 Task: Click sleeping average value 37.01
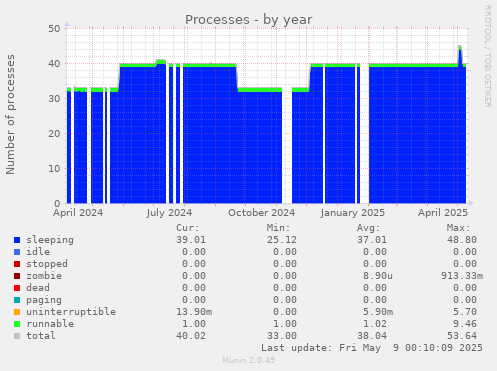coord(372,240)
